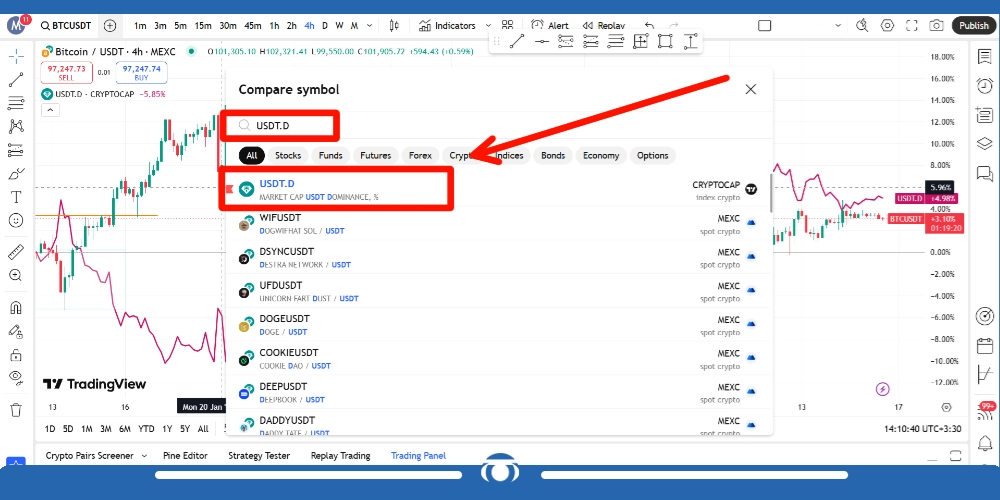The width and height of the screenshot is (1000, 500).
Task: Select the Text tool in left toolbar
Action: 15,197
